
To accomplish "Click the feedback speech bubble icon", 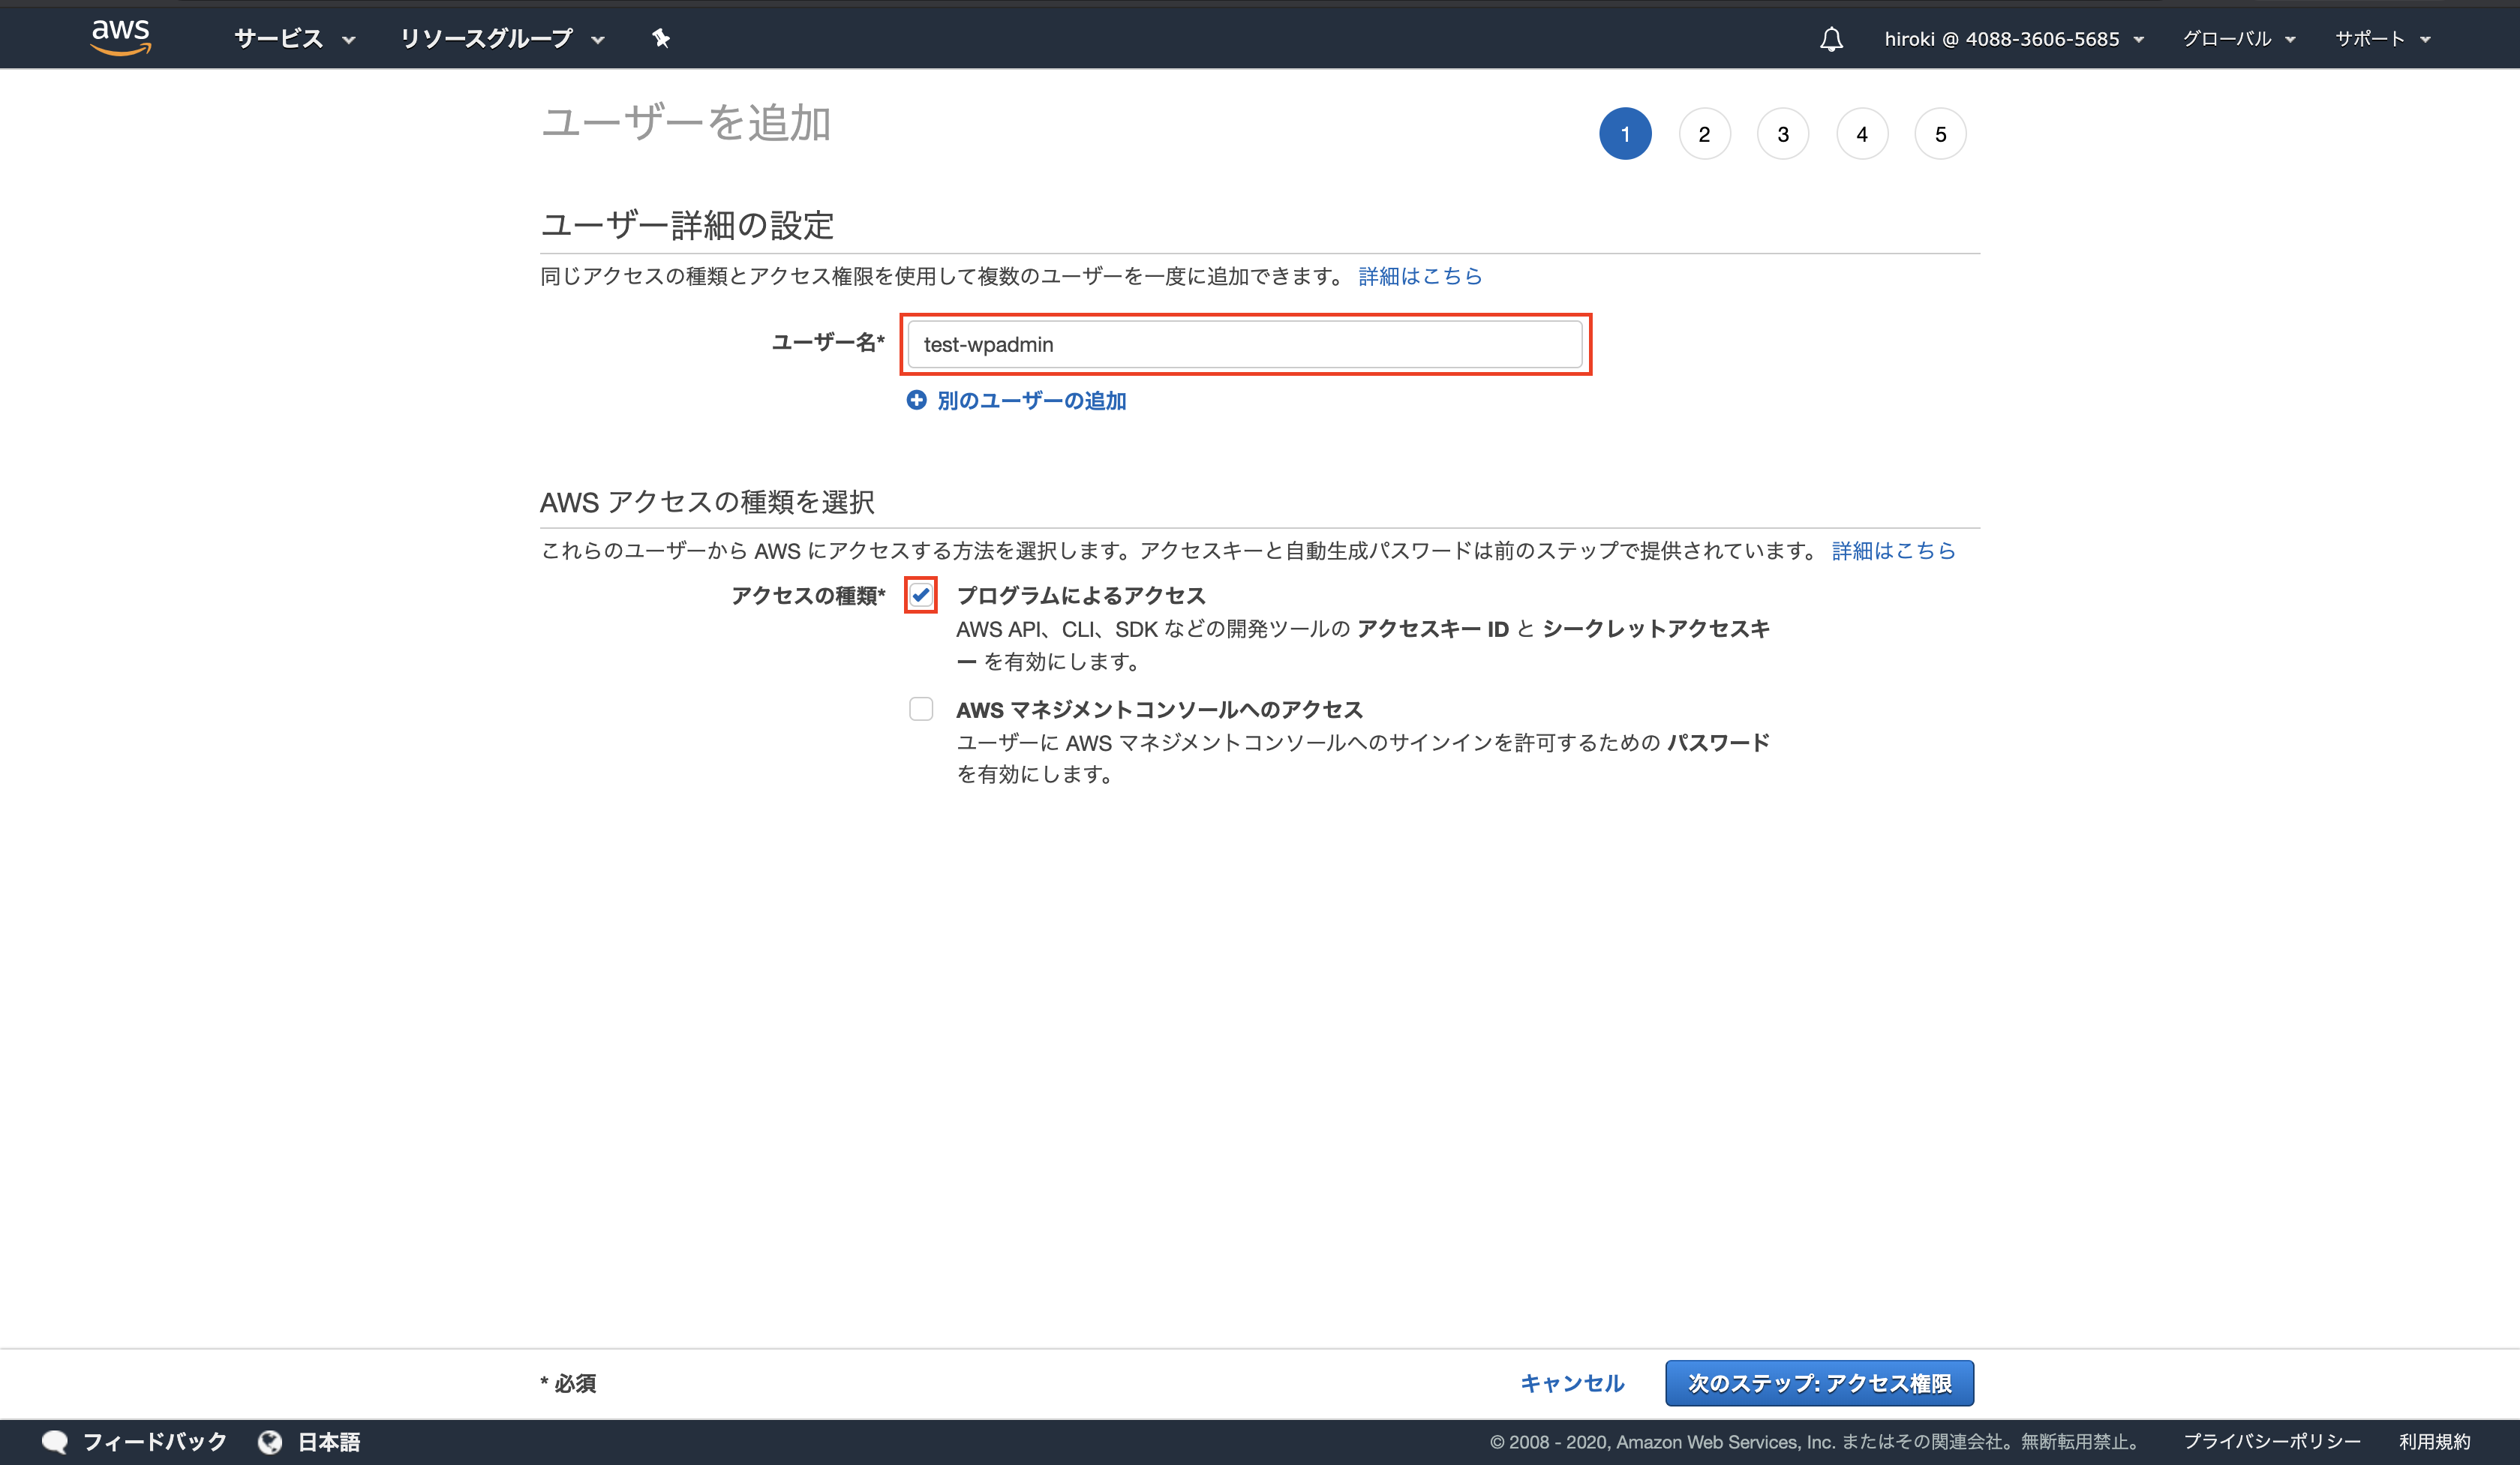I will click(55, 1441).
